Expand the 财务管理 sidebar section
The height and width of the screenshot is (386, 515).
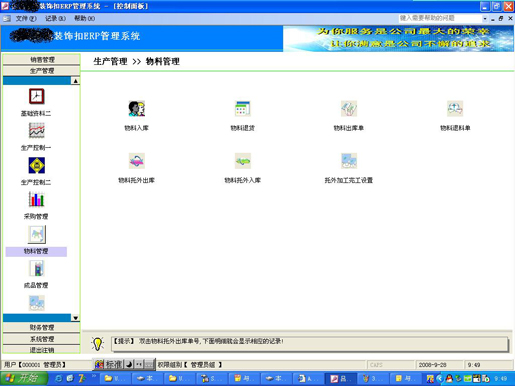pyautogui.click(x=41, y=327)
